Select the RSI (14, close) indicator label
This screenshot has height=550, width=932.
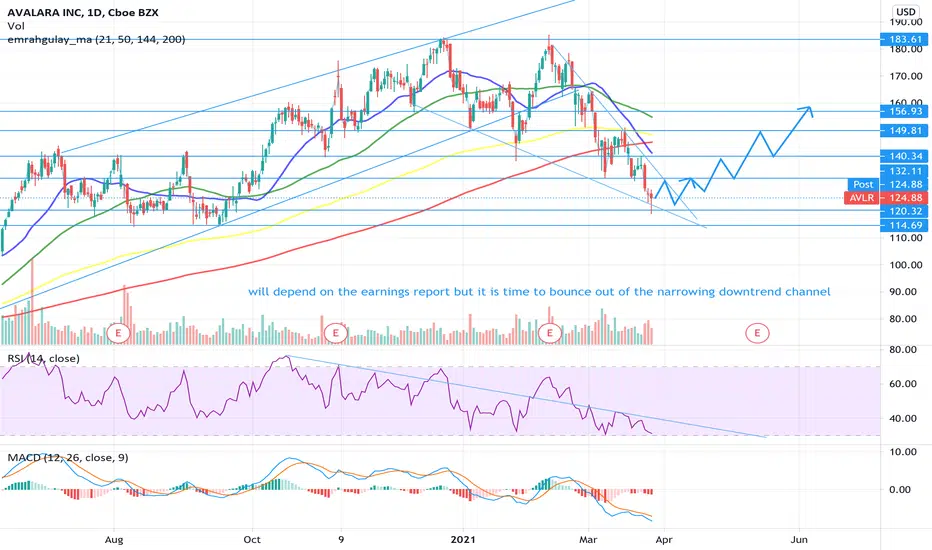click(x=43, y=359)
